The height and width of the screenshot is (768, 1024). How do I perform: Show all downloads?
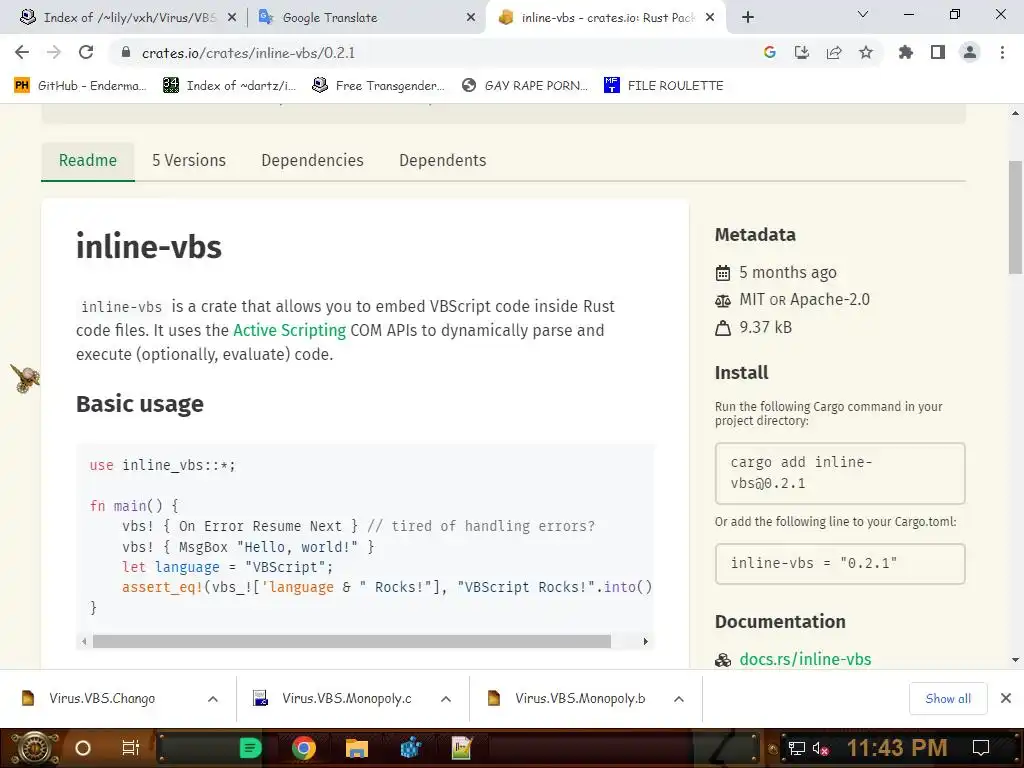pos(948,699)
